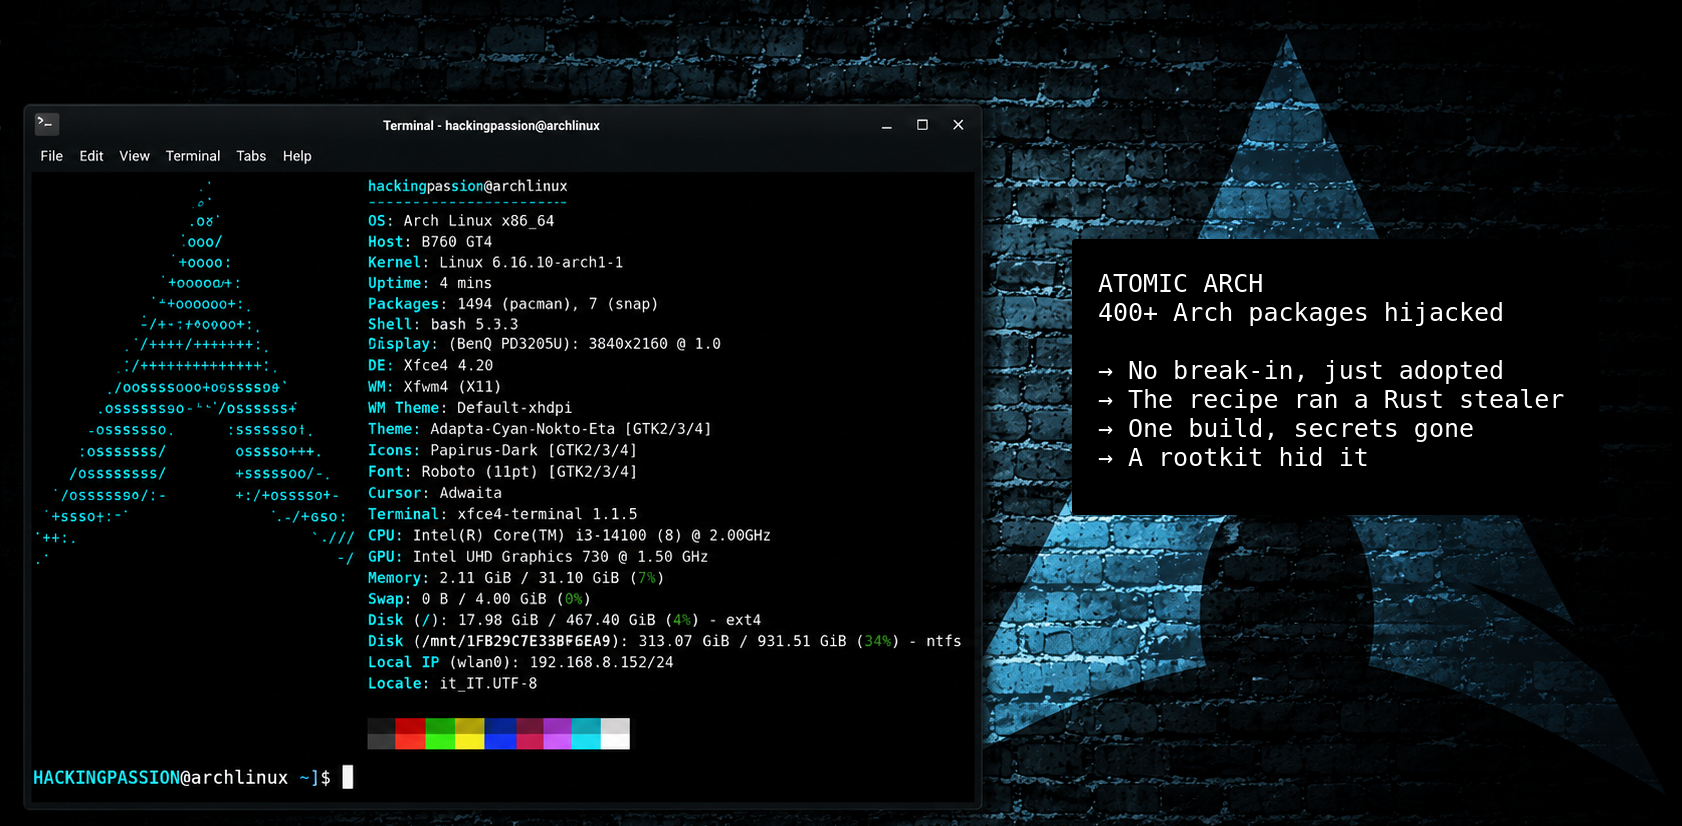This screenshot has height=826, width=1682.
Task: Click the Terminal xfce4-terminal 1.1.5 line
Action: tap(502, 514)
